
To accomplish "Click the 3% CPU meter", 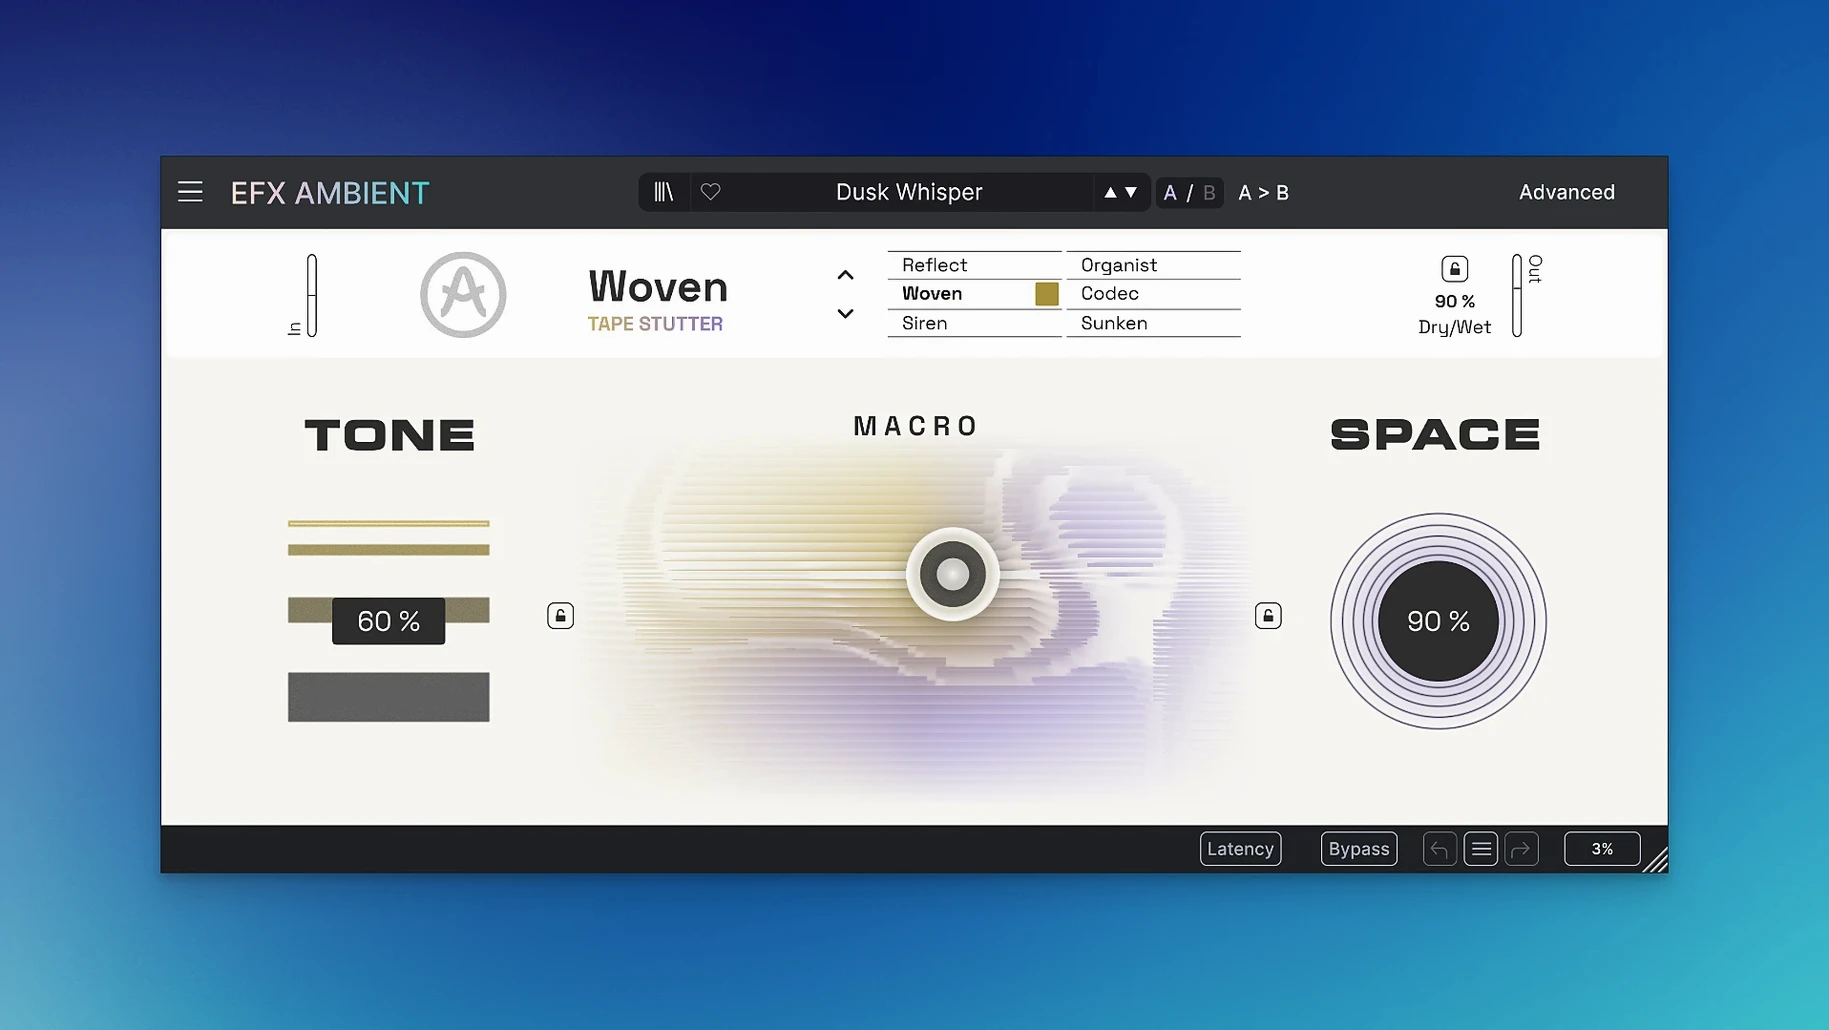I will pyautogui.click(x=1602, y=849).
